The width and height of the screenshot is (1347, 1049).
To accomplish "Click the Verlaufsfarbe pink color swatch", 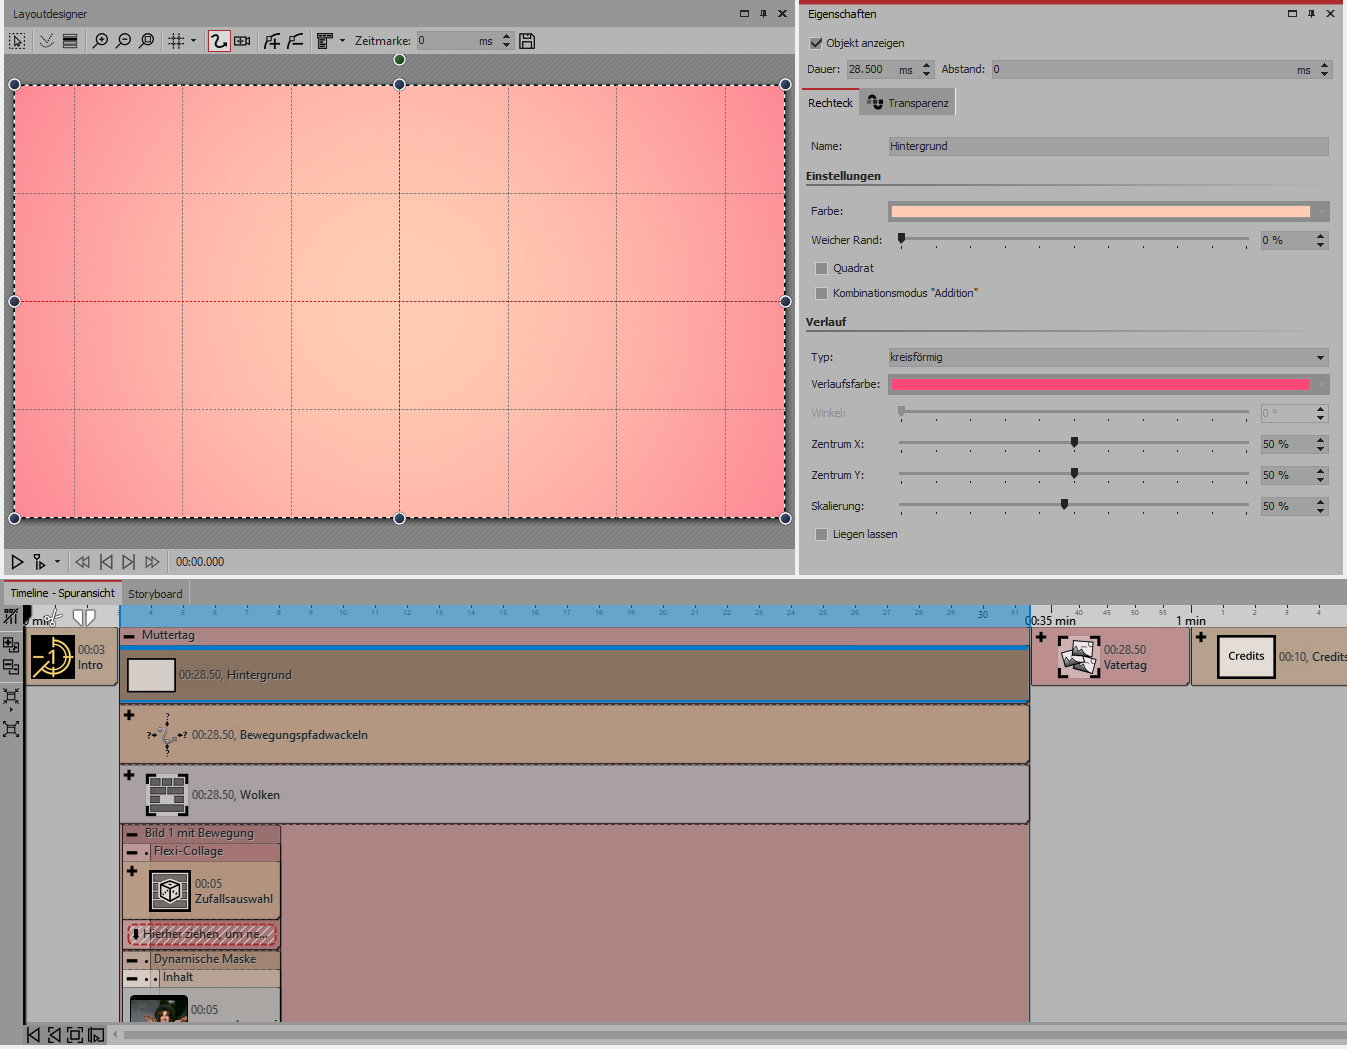I will coord(1100,384).
